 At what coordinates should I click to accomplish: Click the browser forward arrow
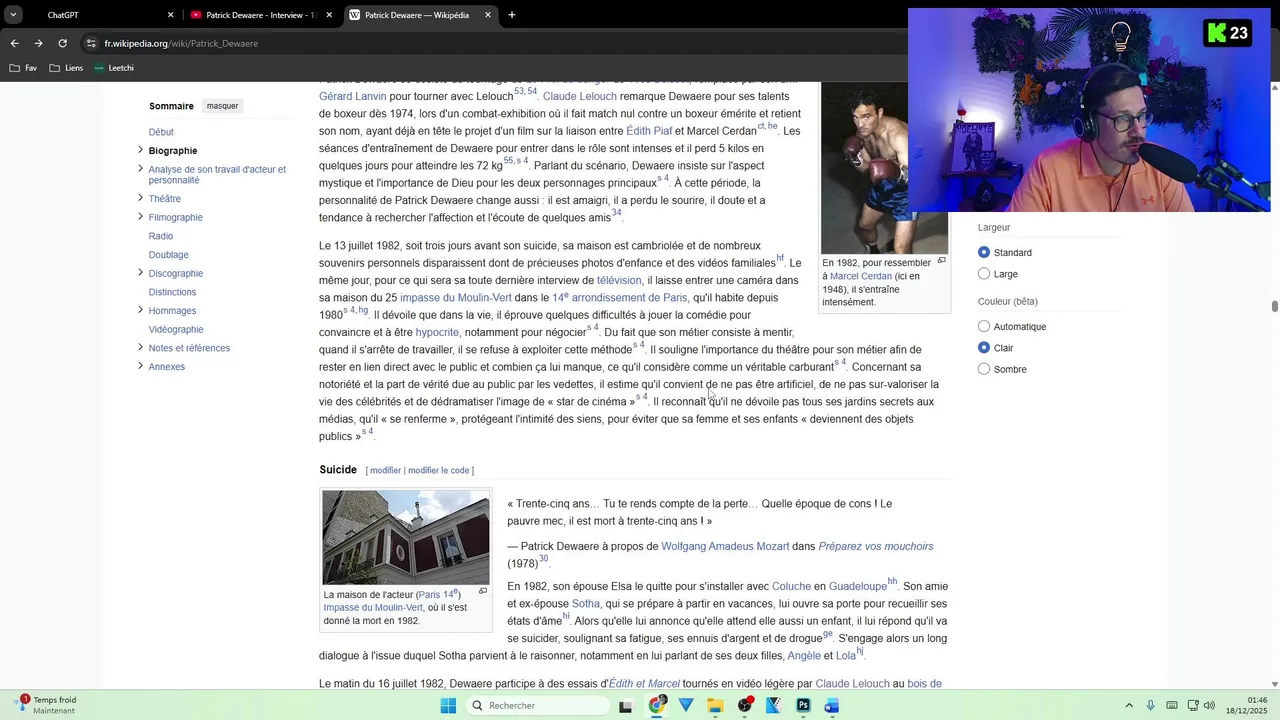(38, 43)
